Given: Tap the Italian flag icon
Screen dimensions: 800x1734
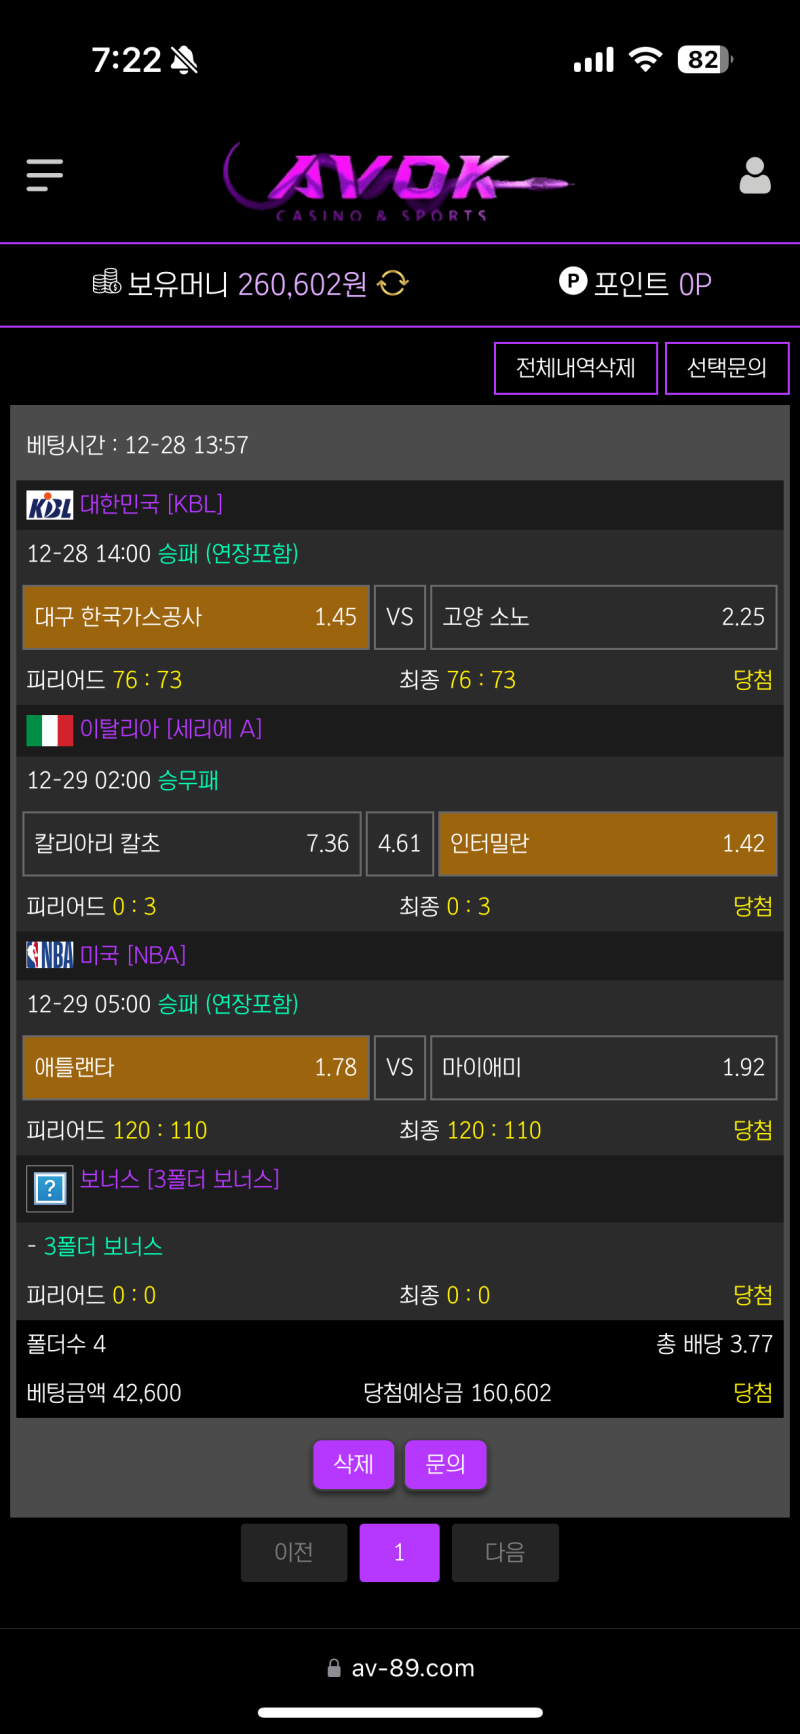Looking at the screenshot, I should 49,730.
